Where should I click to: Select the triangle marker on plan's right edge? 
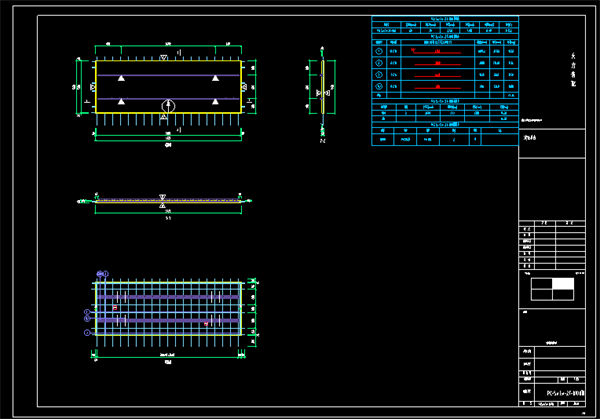pos(244,87)
